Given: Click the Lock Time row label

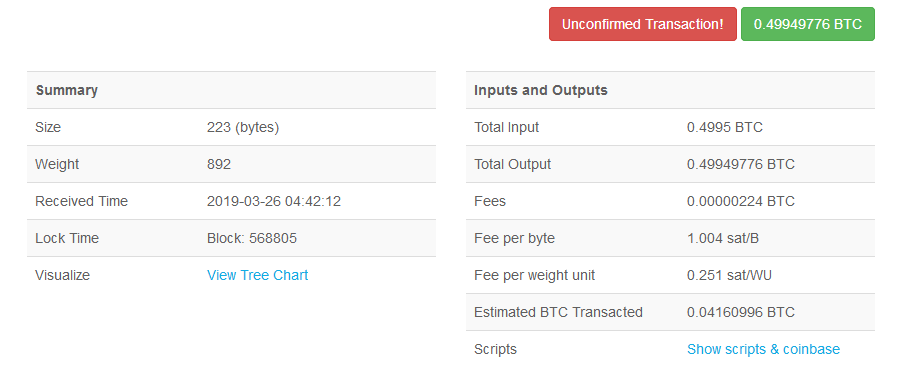Looking at the screenshot, I should click(67, 238).
